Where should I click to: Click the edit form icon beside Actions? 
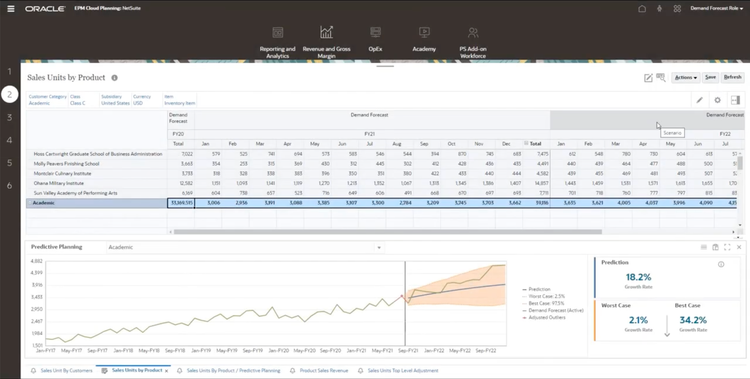[648, 78]
